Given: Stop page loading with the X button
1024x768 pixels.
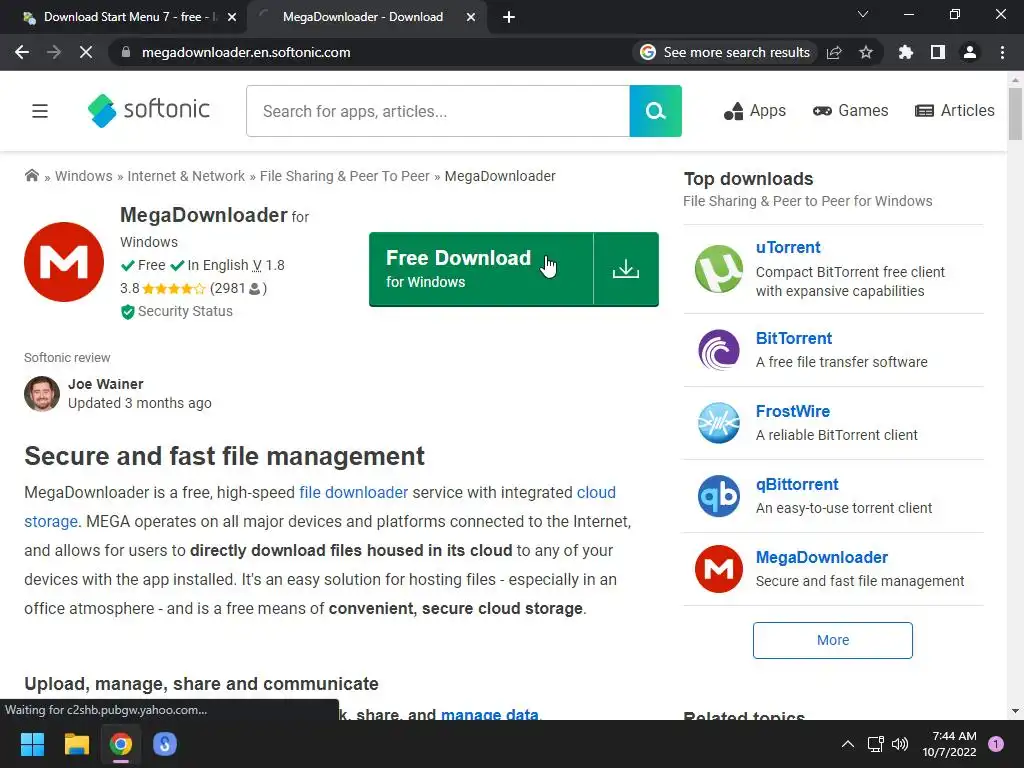Looking at the screenshot, I should (86, 52).
